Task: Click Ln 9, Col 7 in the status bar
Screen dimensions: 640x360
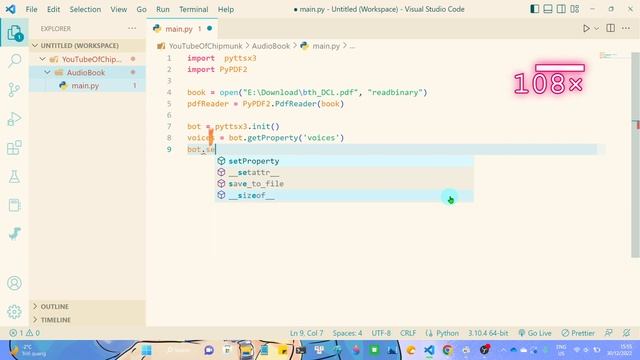Action: tap(306, 333)
